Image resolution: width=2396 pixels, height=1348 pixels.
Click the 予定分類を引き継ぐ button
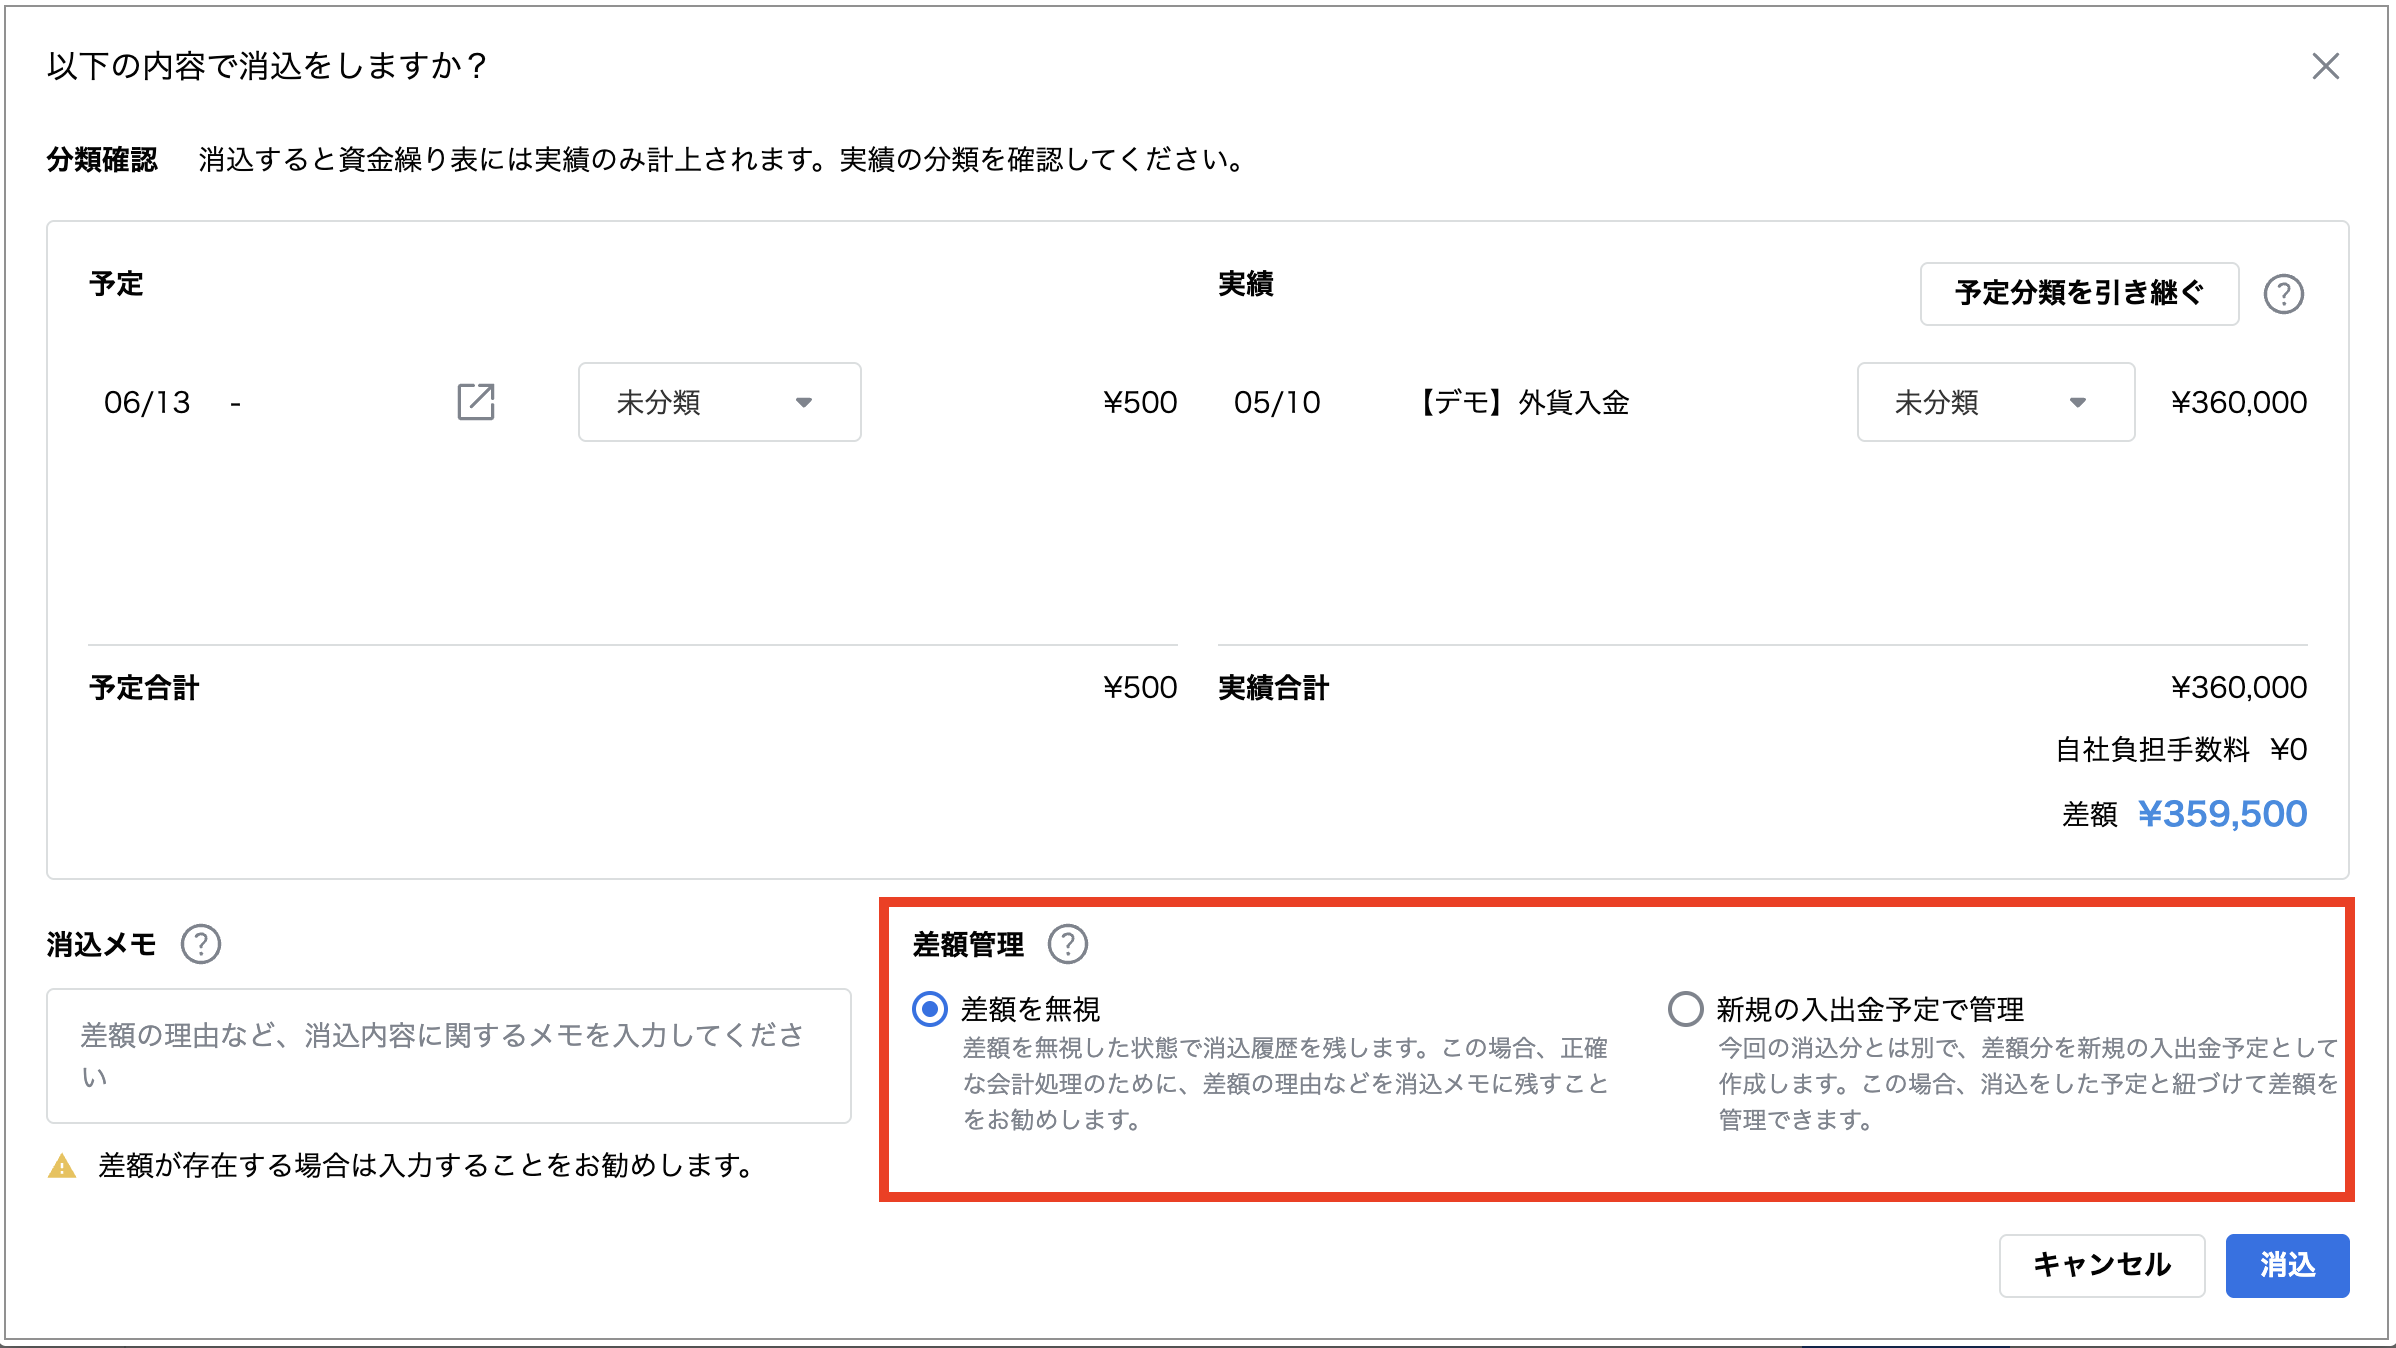tap(2079, 293)
